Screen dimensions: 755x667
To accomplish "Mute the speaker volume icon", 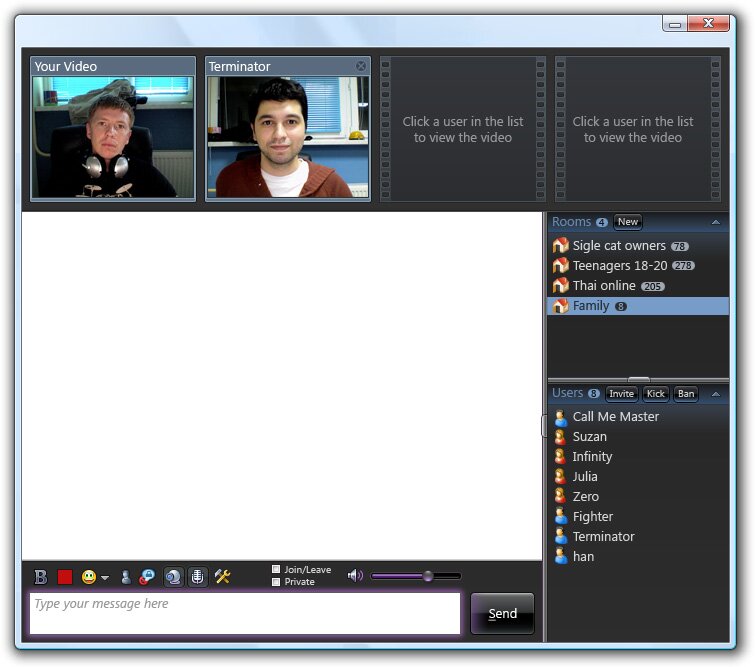I will [355, 575].
